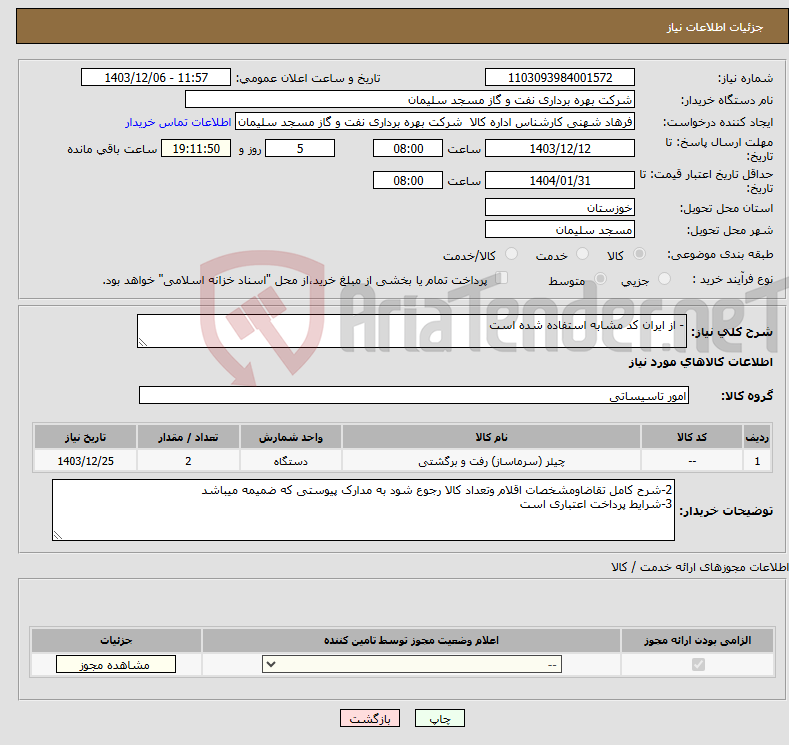Select the کالا radio button

point(639,254)
